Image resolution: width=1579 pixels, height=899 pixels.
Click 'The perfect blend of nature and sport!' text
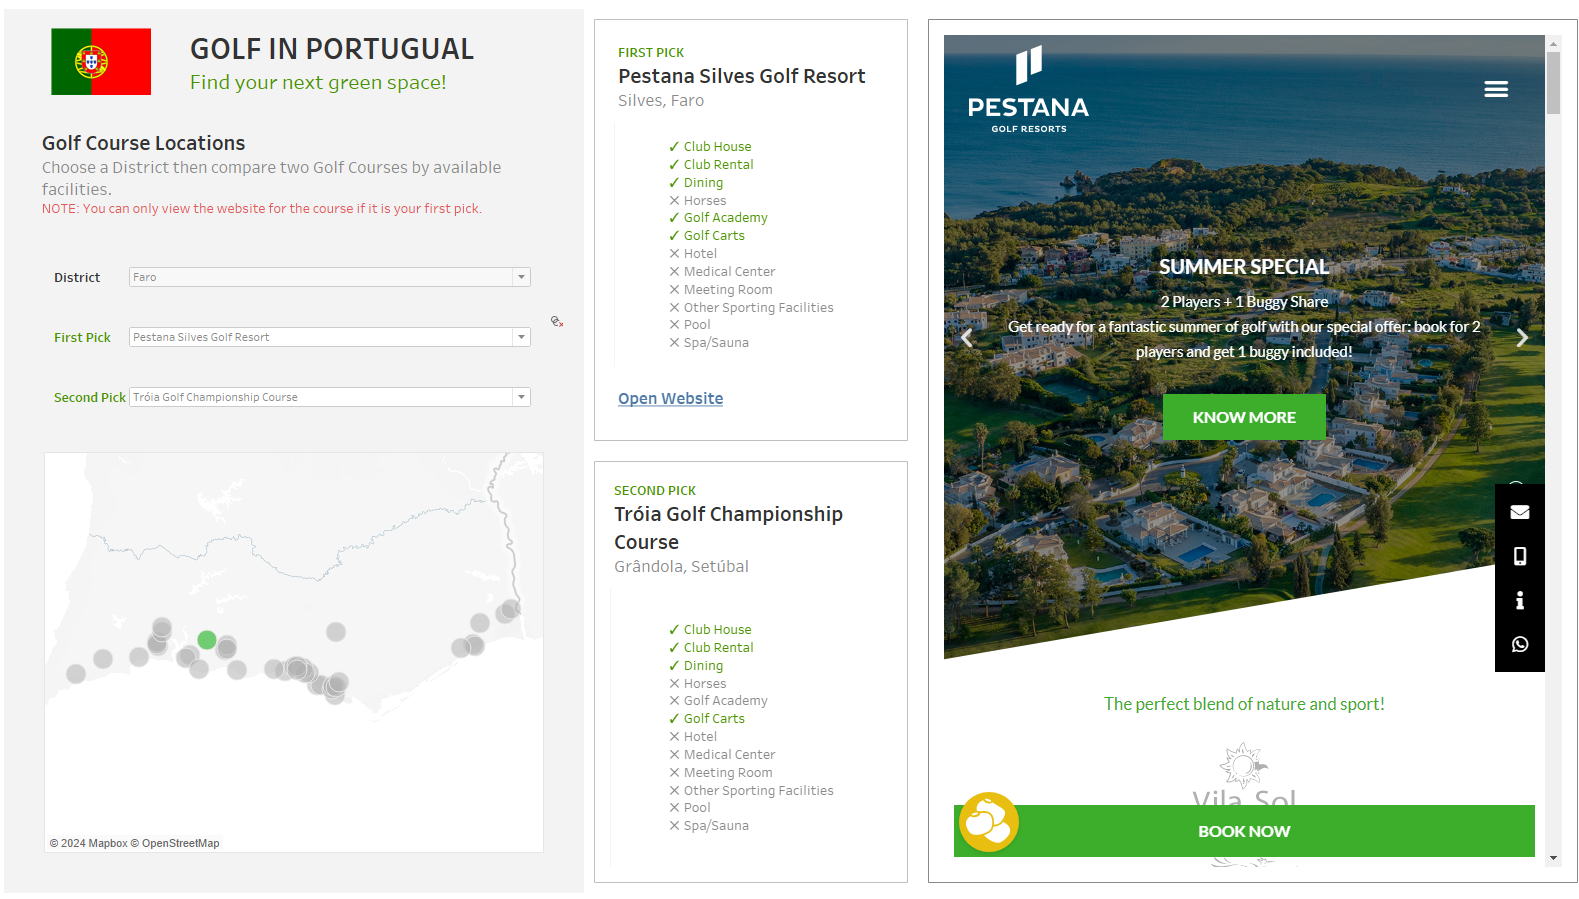[x=1244, y=704]
